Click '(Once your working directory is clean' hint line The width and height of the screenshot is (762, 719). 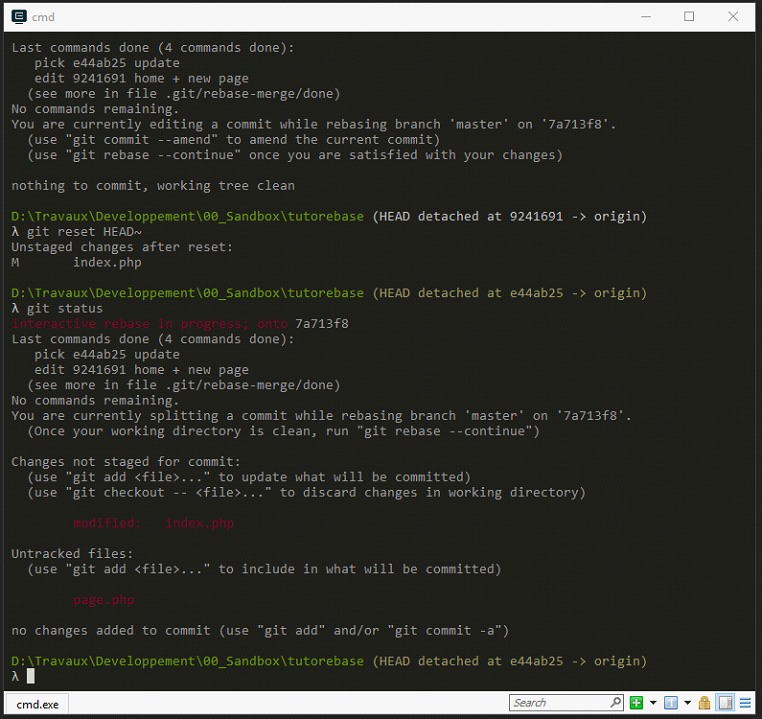[283, 431]
